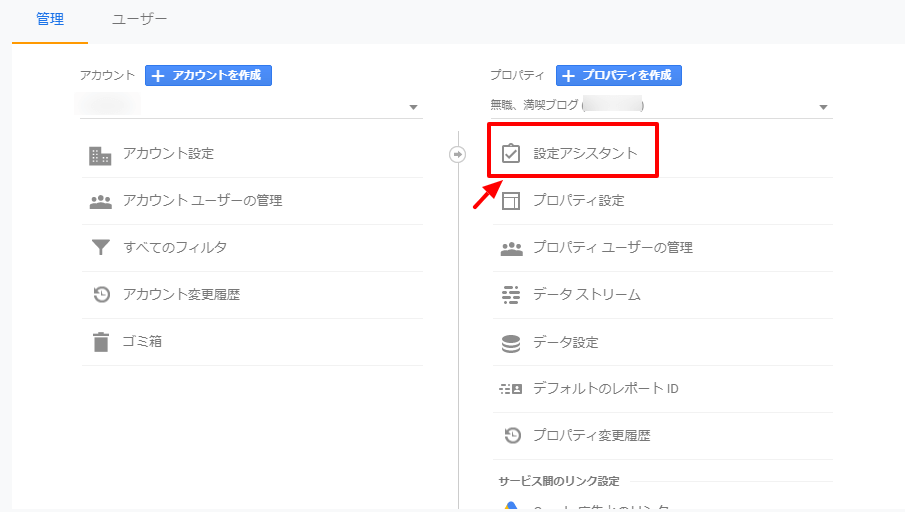Click the アカウントを作成 button
This screenshot has height=512, width=905.
pyautogui.click(x=208, y=76)
